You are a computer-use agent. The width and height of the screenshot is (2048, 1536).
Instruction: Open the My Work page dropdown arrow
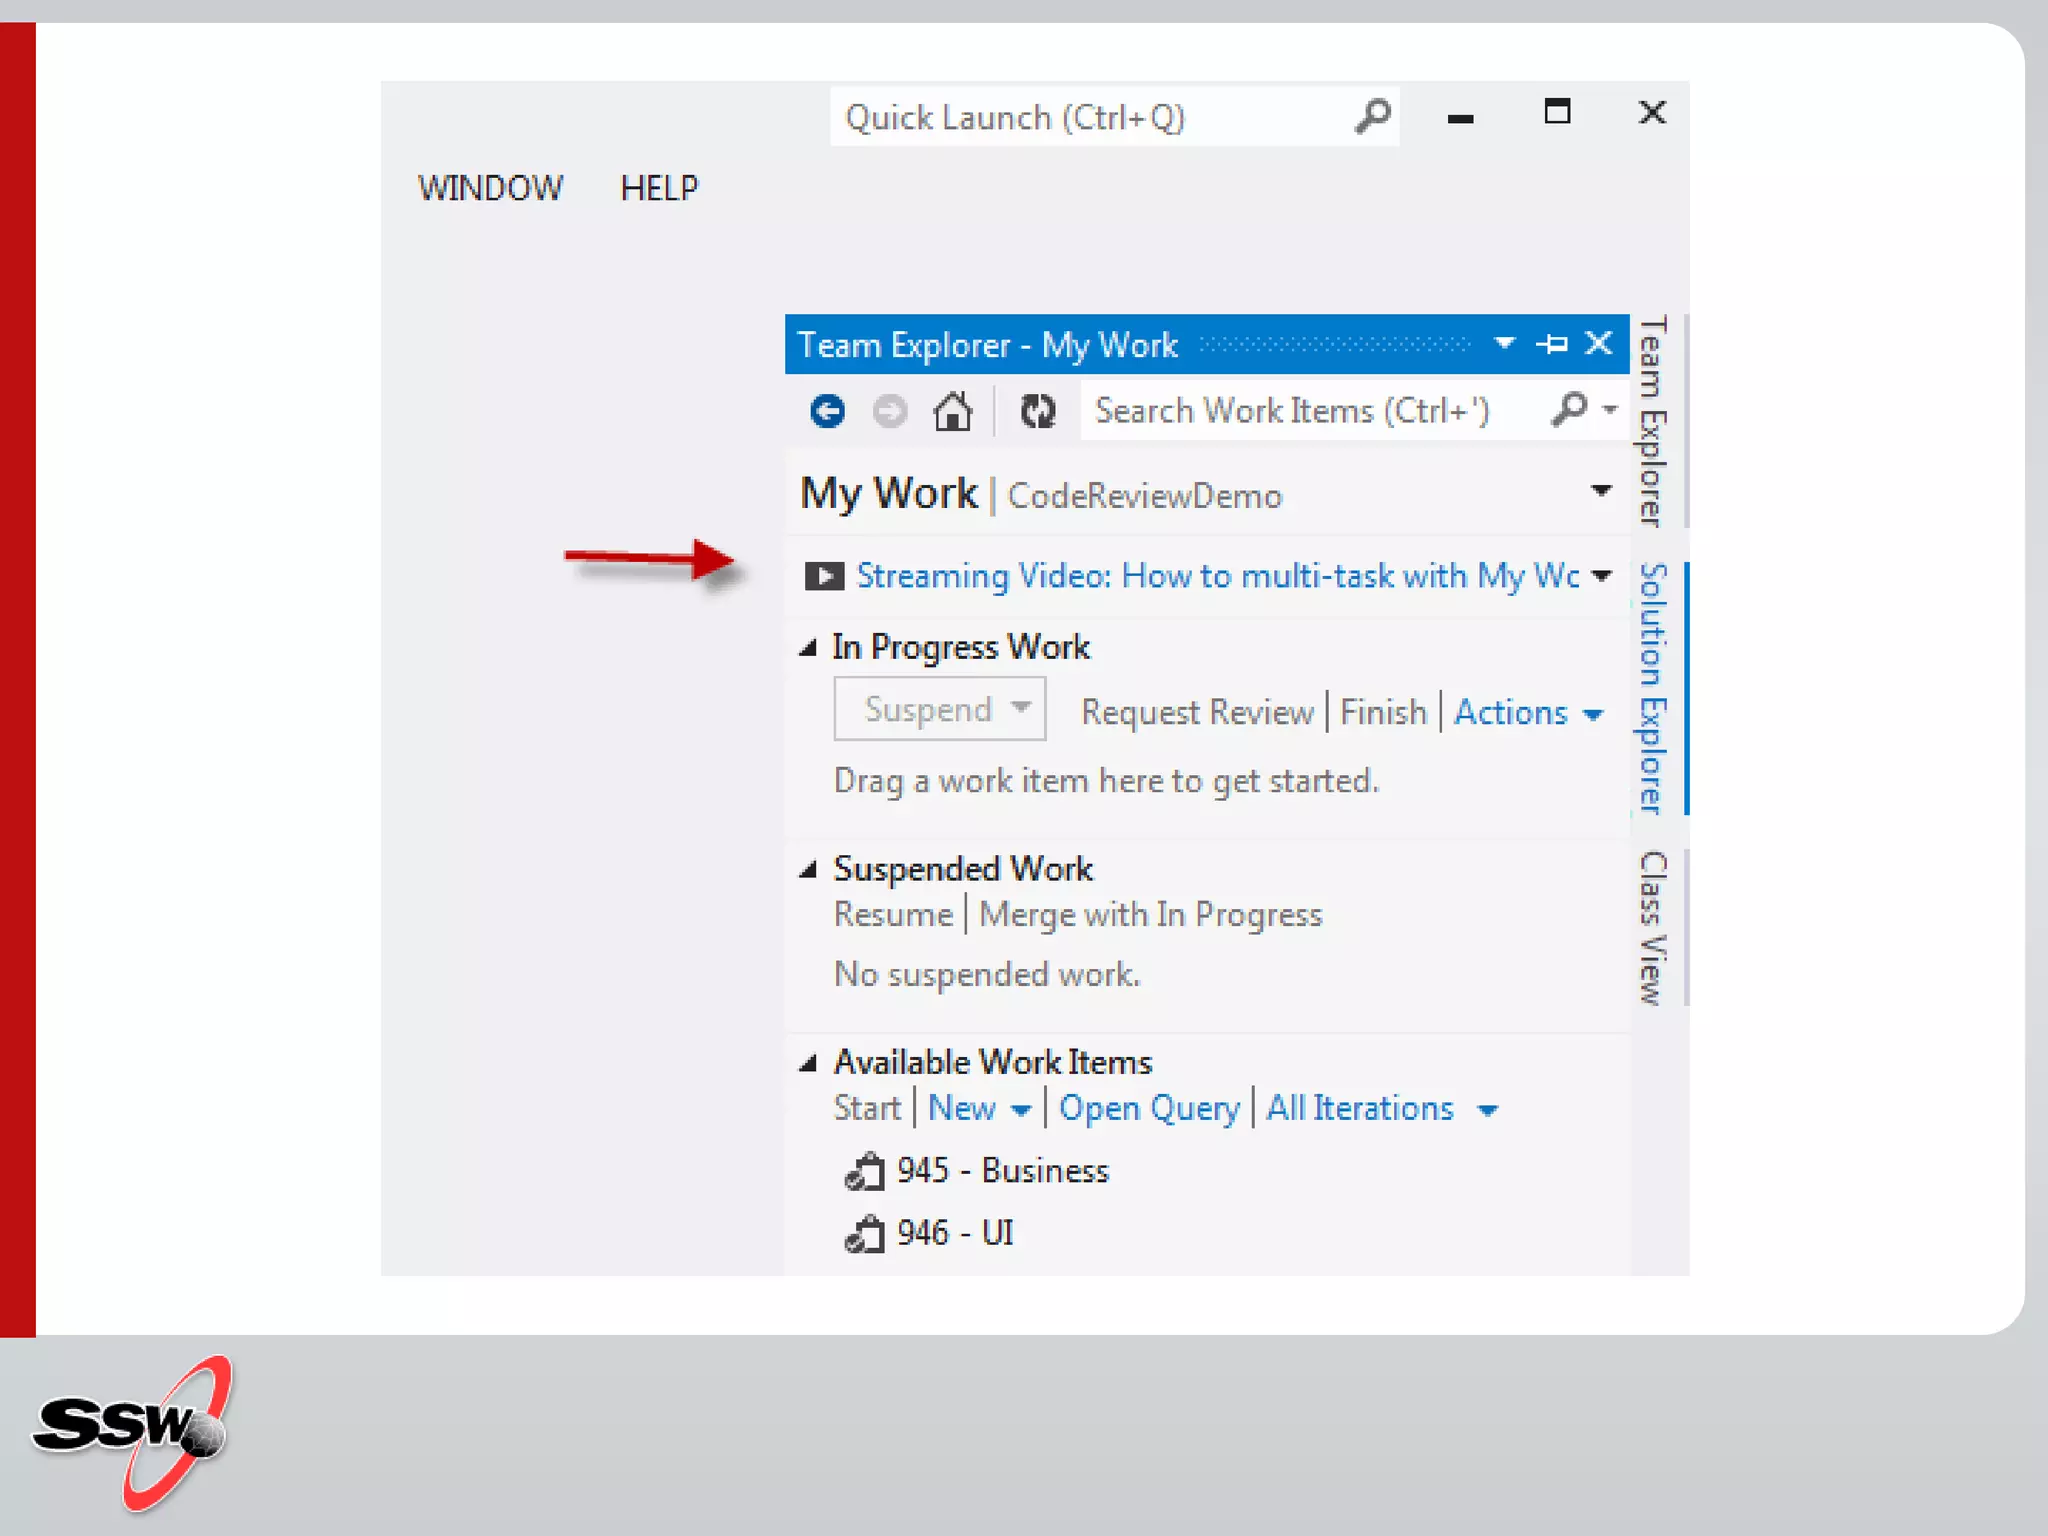[x=1601, y=491]
